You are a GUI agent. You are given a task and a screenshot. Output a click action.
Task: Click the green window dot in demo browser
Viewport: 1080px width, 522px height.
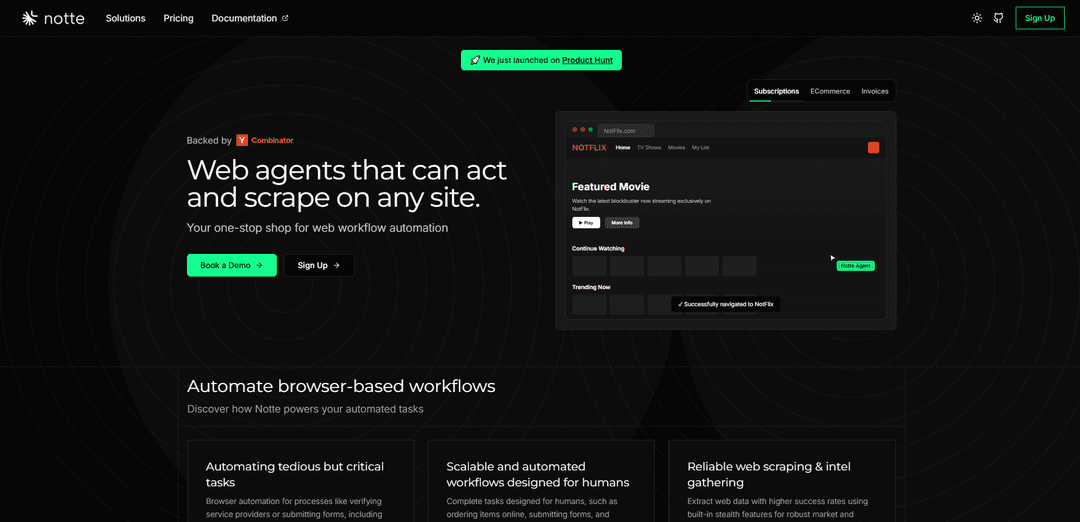pyautogui.click(x=590, y=129)
